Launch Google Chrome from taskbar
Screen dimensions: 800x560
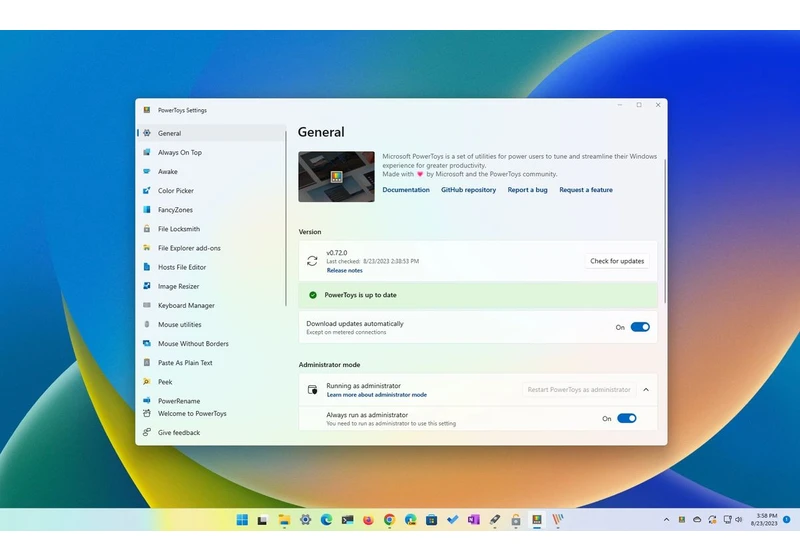click(389, 520)
